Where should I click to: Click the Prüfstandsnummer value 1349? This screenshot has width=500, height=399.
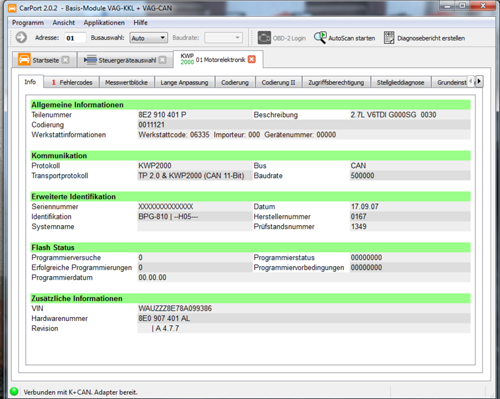click(x=358, y=227)
